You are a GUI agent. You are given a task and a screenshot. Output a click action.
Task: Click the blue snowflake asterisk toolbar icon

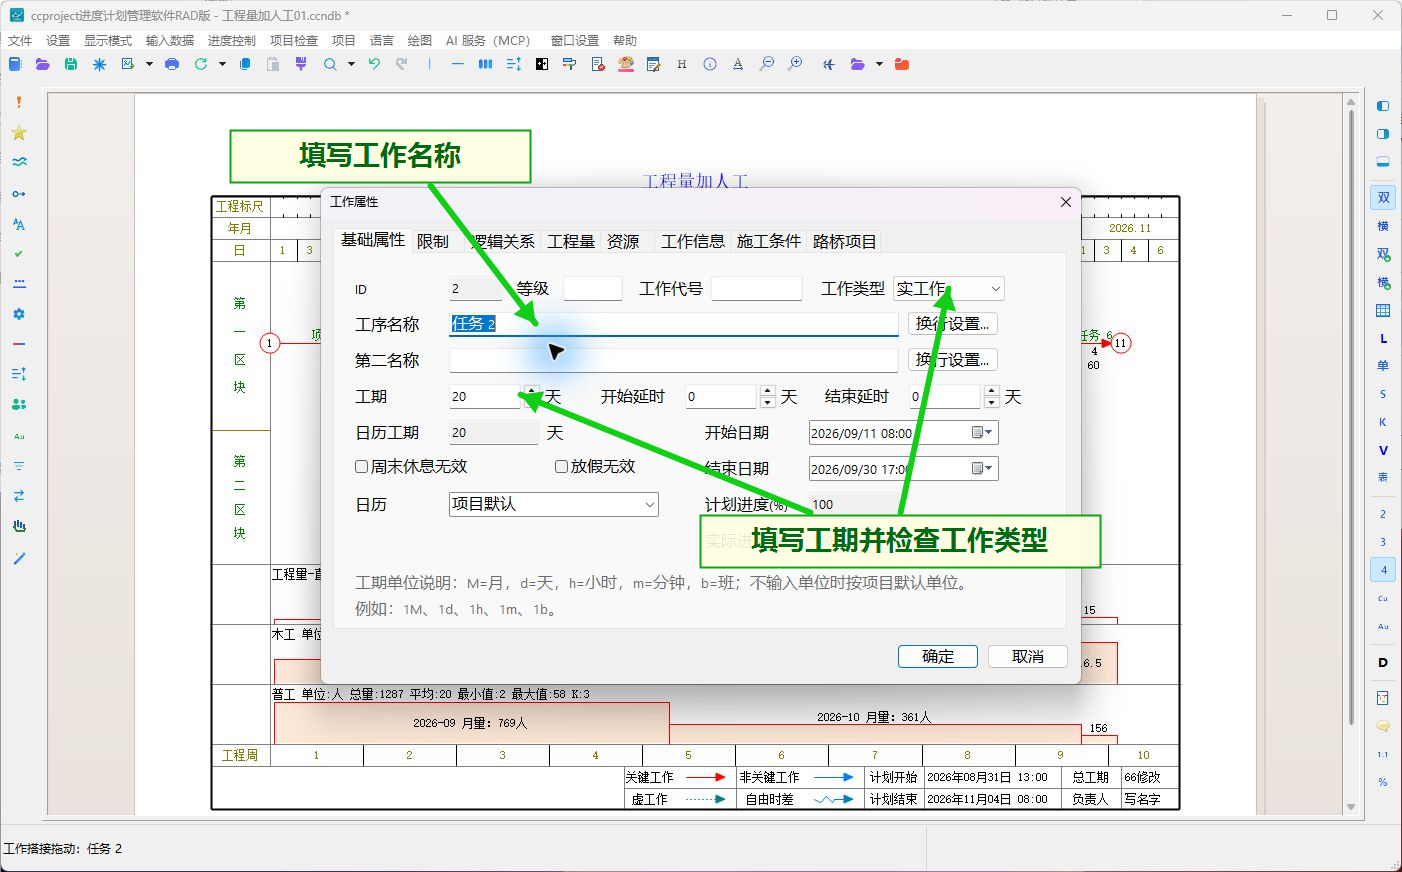coord(99,64)
